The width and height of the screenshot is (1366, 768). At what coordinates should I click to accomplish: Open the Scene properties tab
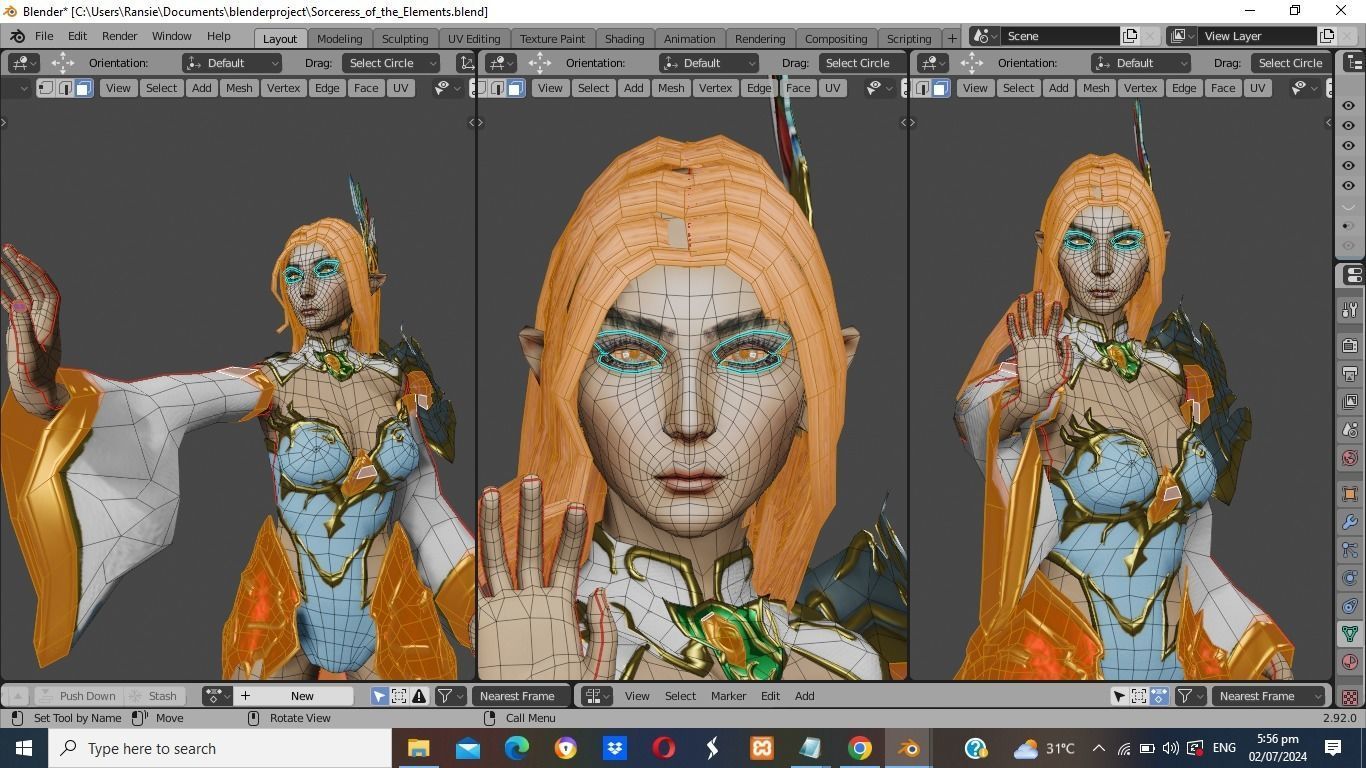[1349, 430]
